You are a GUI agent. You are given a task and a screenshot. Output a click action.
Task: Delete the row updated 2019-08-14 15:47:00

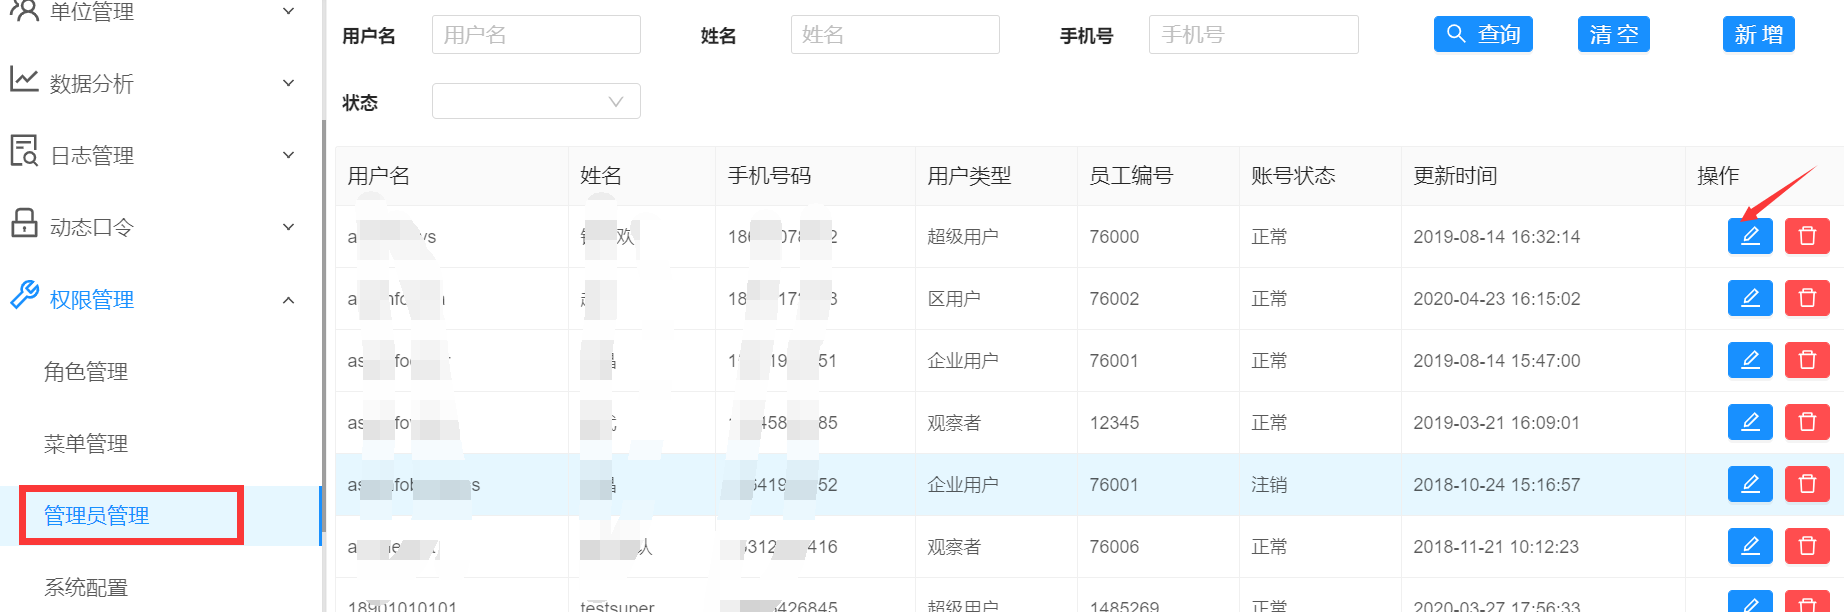pos(1806,360)
